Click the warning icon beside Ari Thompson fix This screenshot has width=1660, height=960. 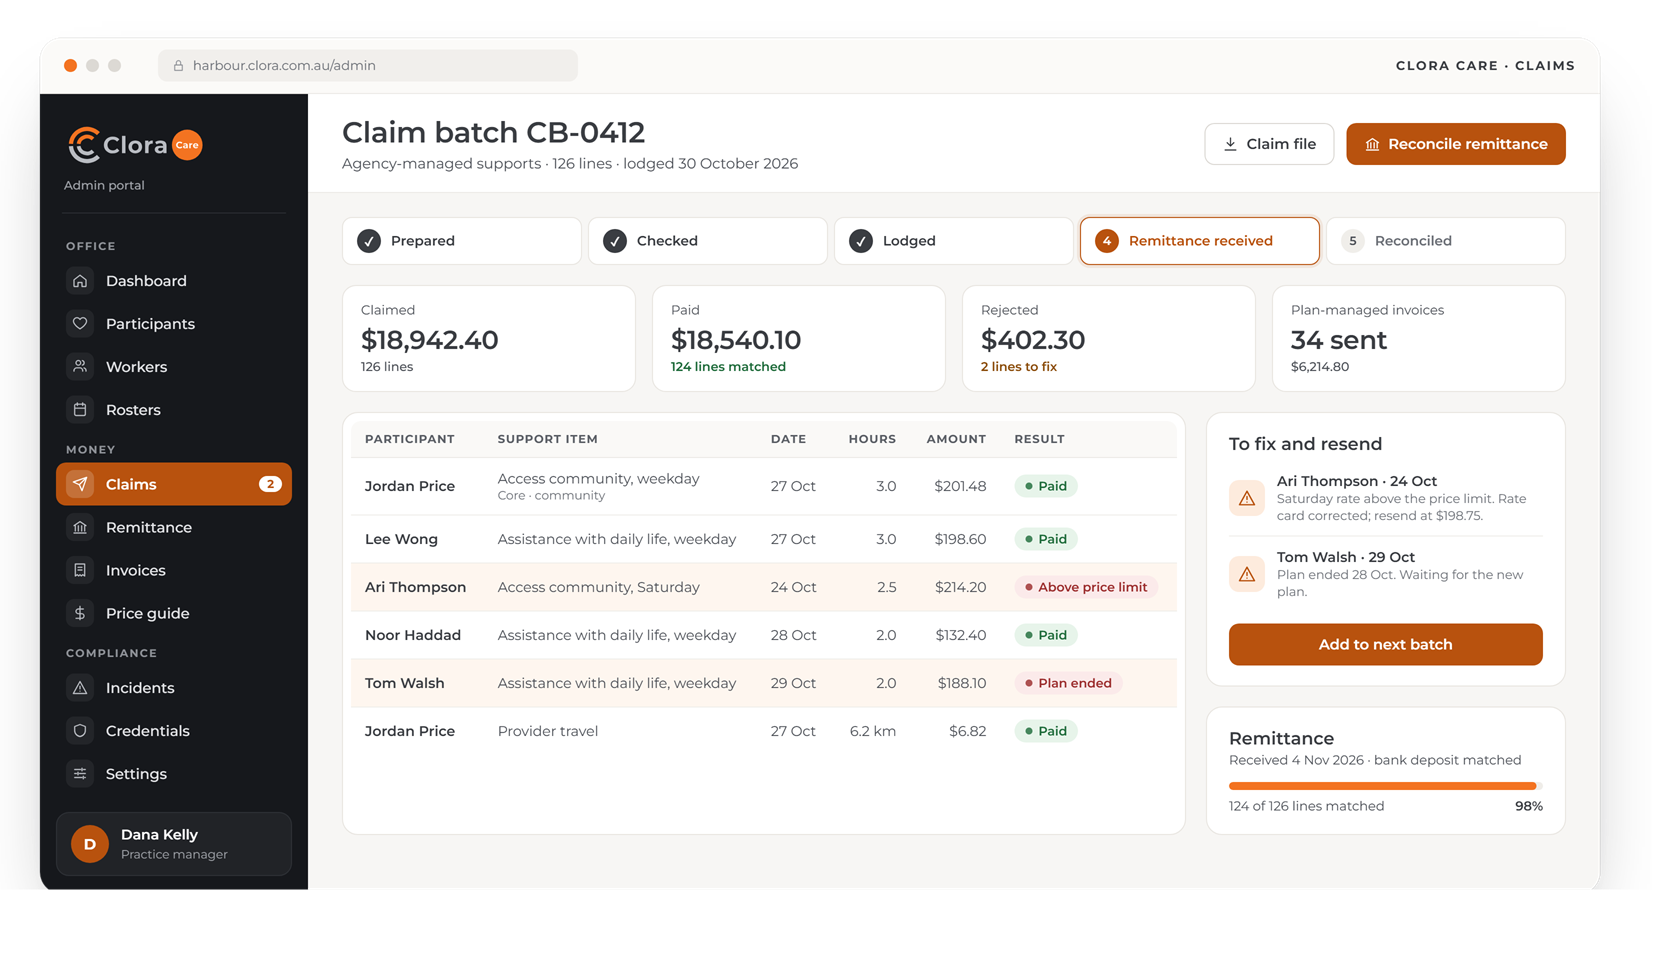pyautogui.click(x=1247, y=498)
